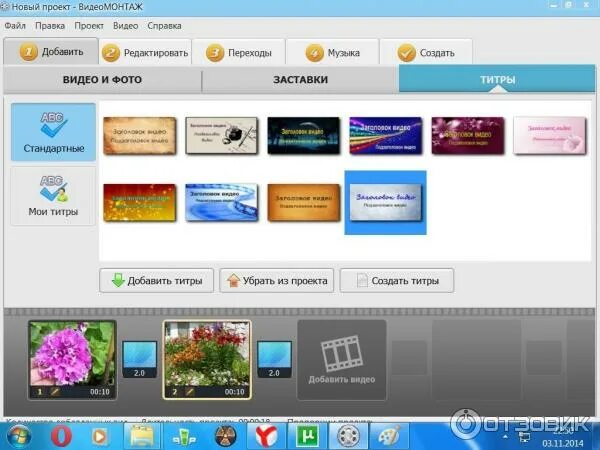
Task: Choose the blue film strip title template
Action: click(222, 202)
